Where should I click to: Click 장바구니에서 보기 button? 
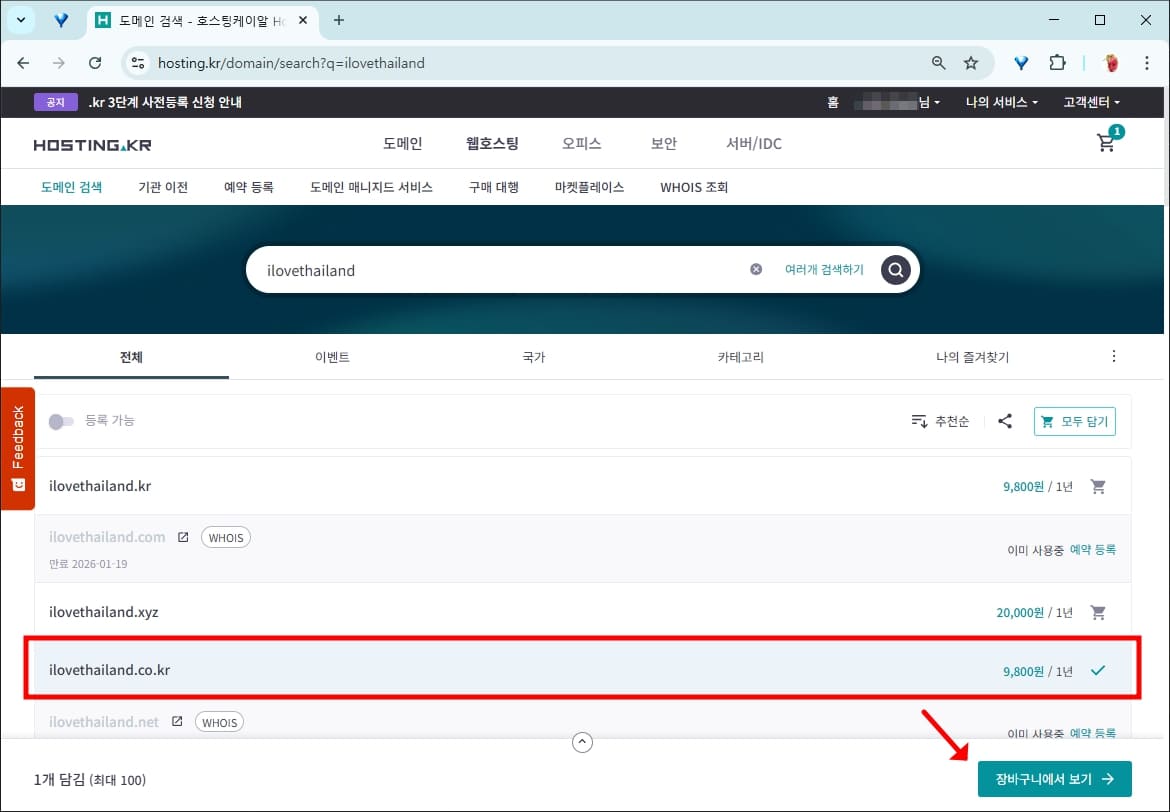1054,779
